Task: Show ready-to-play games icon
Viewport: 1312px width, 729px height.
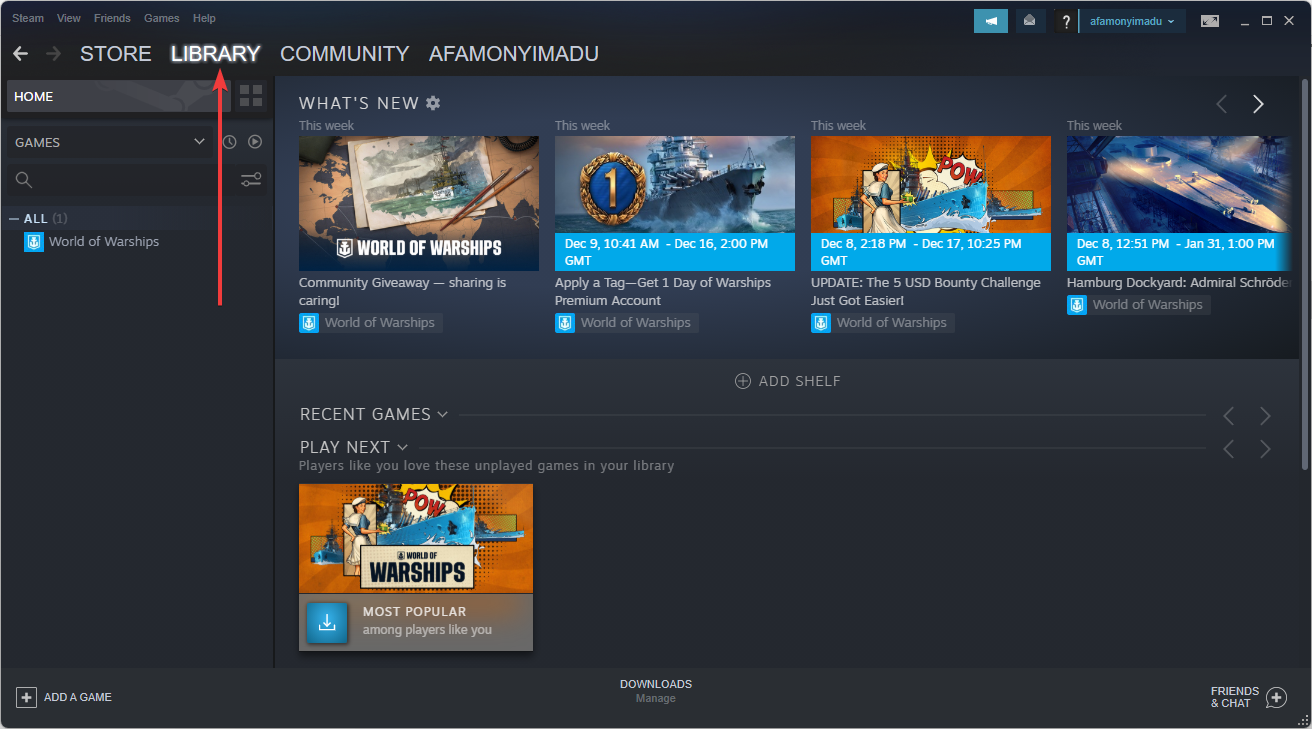Action: click(x=255, y=142)
